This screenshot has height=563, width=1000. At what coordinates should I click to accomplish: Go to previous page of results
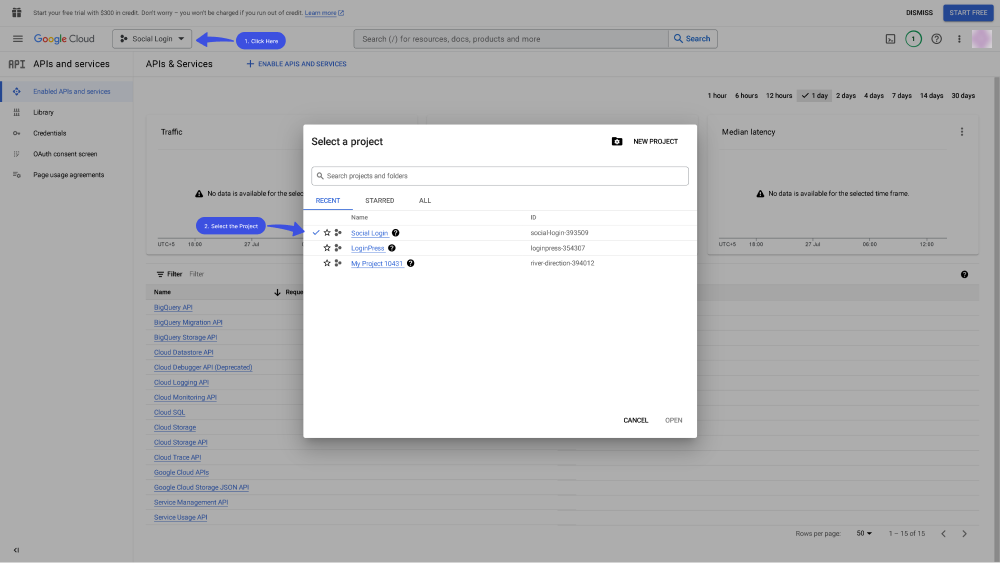[943, 534]
